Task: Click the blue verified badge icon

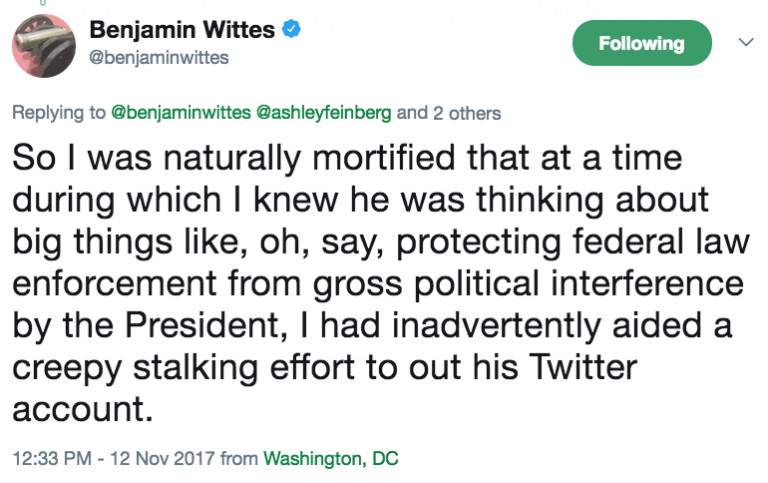Action: tap(291, 30)
